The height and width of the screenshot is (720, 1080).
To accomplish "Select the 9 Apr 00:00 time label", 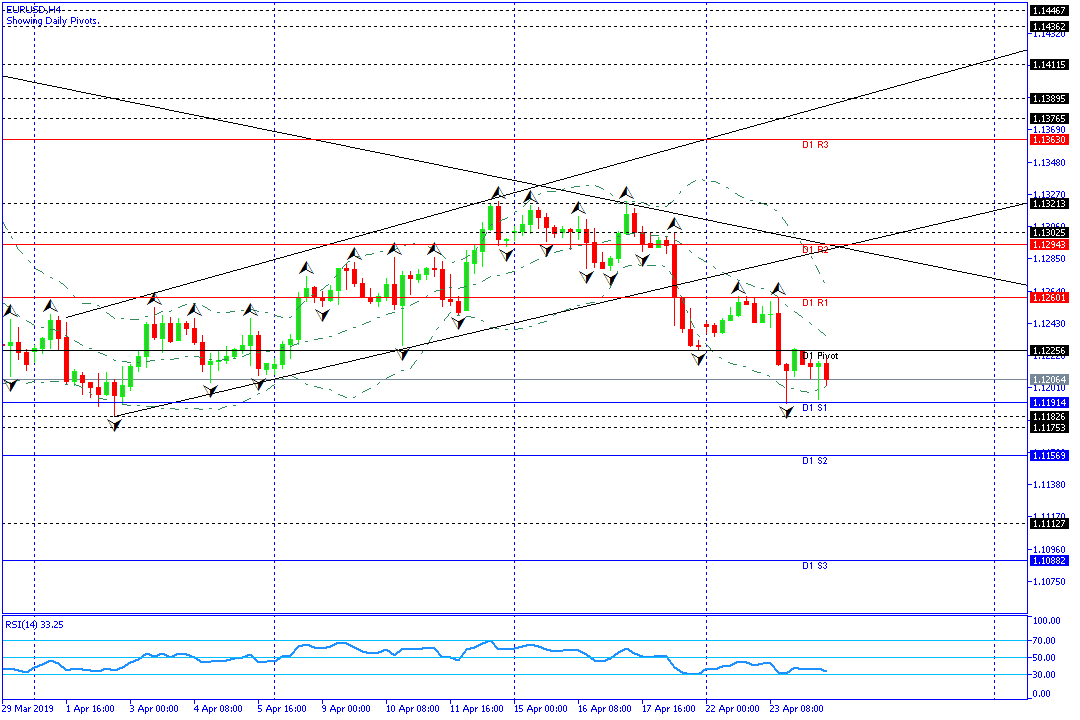I will pyautogui.click(x=346, y=708).
